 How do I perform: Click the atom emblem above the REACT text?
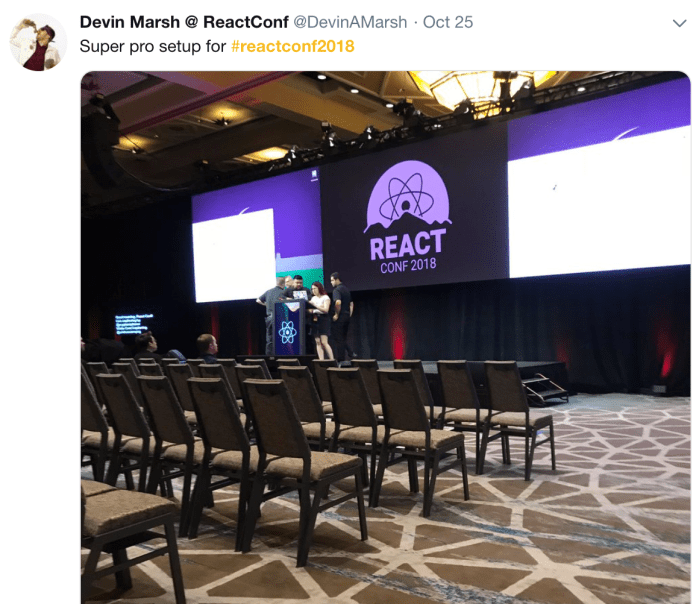(x=407, y=197)
